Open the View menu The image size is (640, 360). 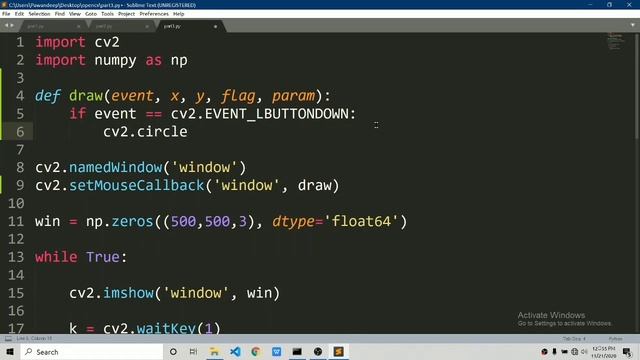tap(75, 14)
